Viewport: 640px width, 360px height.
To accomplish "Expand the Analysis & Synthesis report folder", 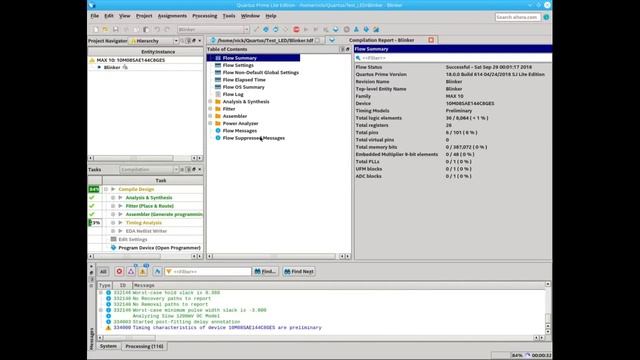I will pos(211,102).
